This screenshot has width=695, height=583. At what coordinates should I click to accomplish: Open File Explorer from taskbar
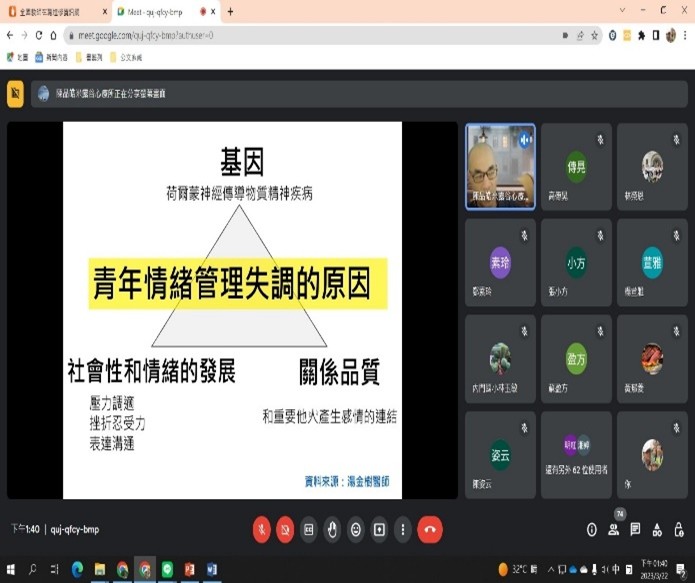(x=100, y=569)
